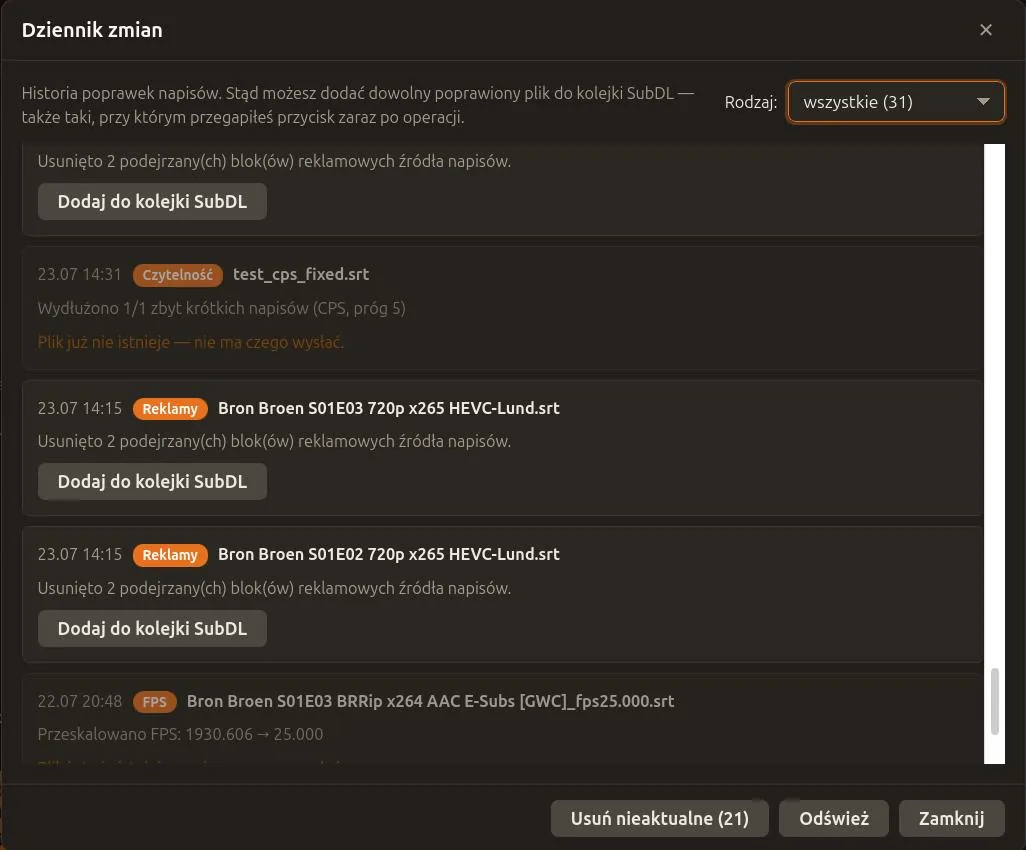Click the dropdown arrow in Rodzaj combo box

(983, 102)
